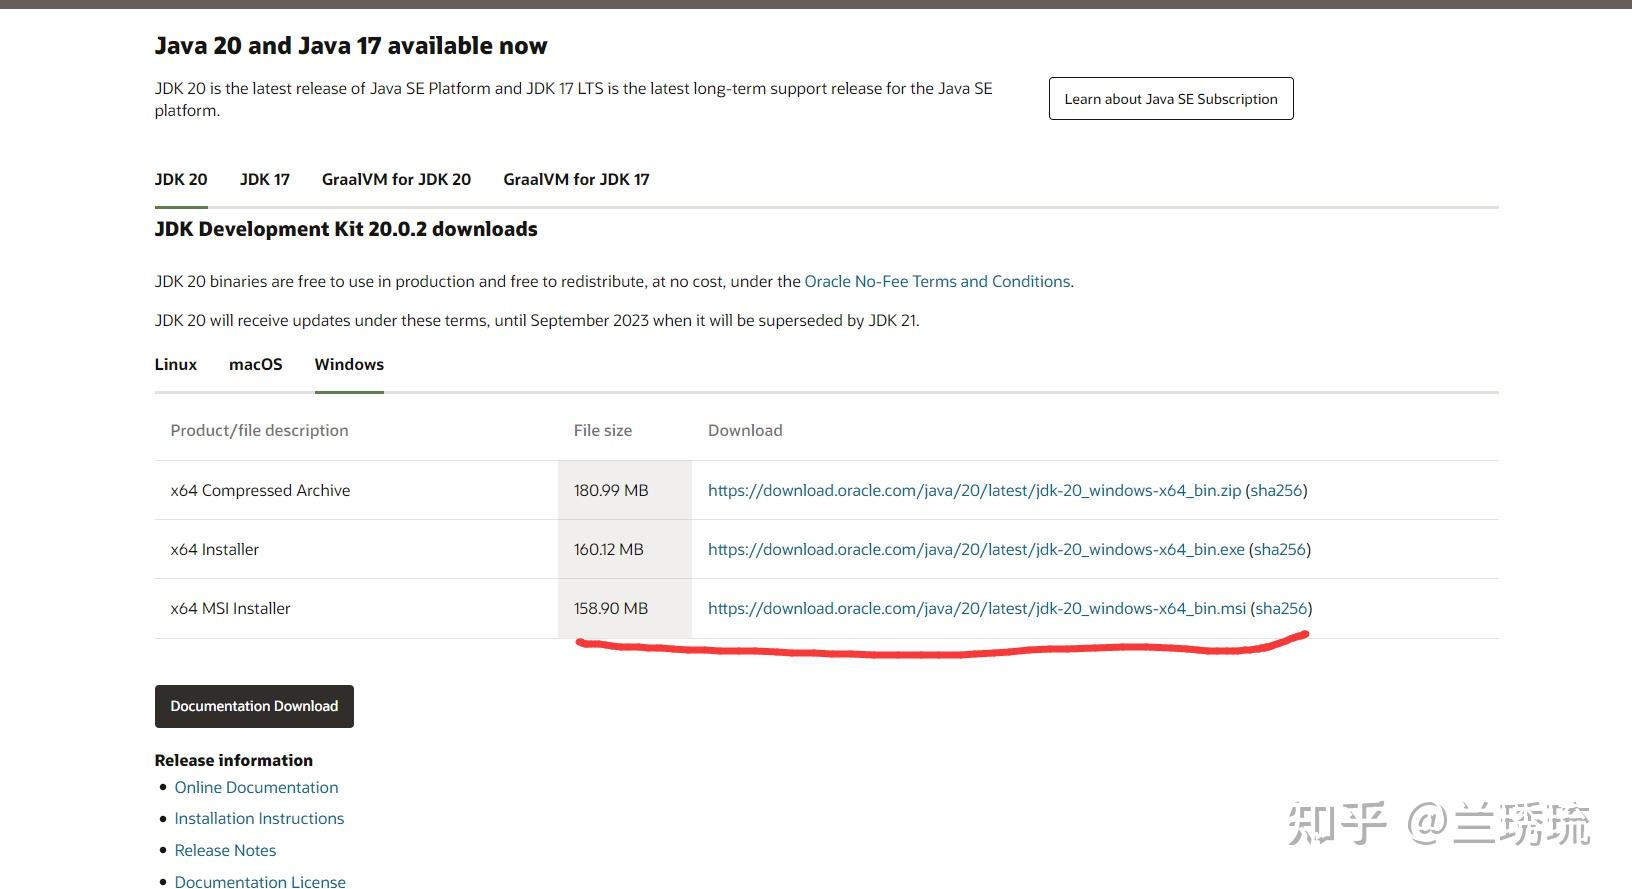Open the Documentation License link
Viewport: 1632px width, 889px height.
[260, 881]
